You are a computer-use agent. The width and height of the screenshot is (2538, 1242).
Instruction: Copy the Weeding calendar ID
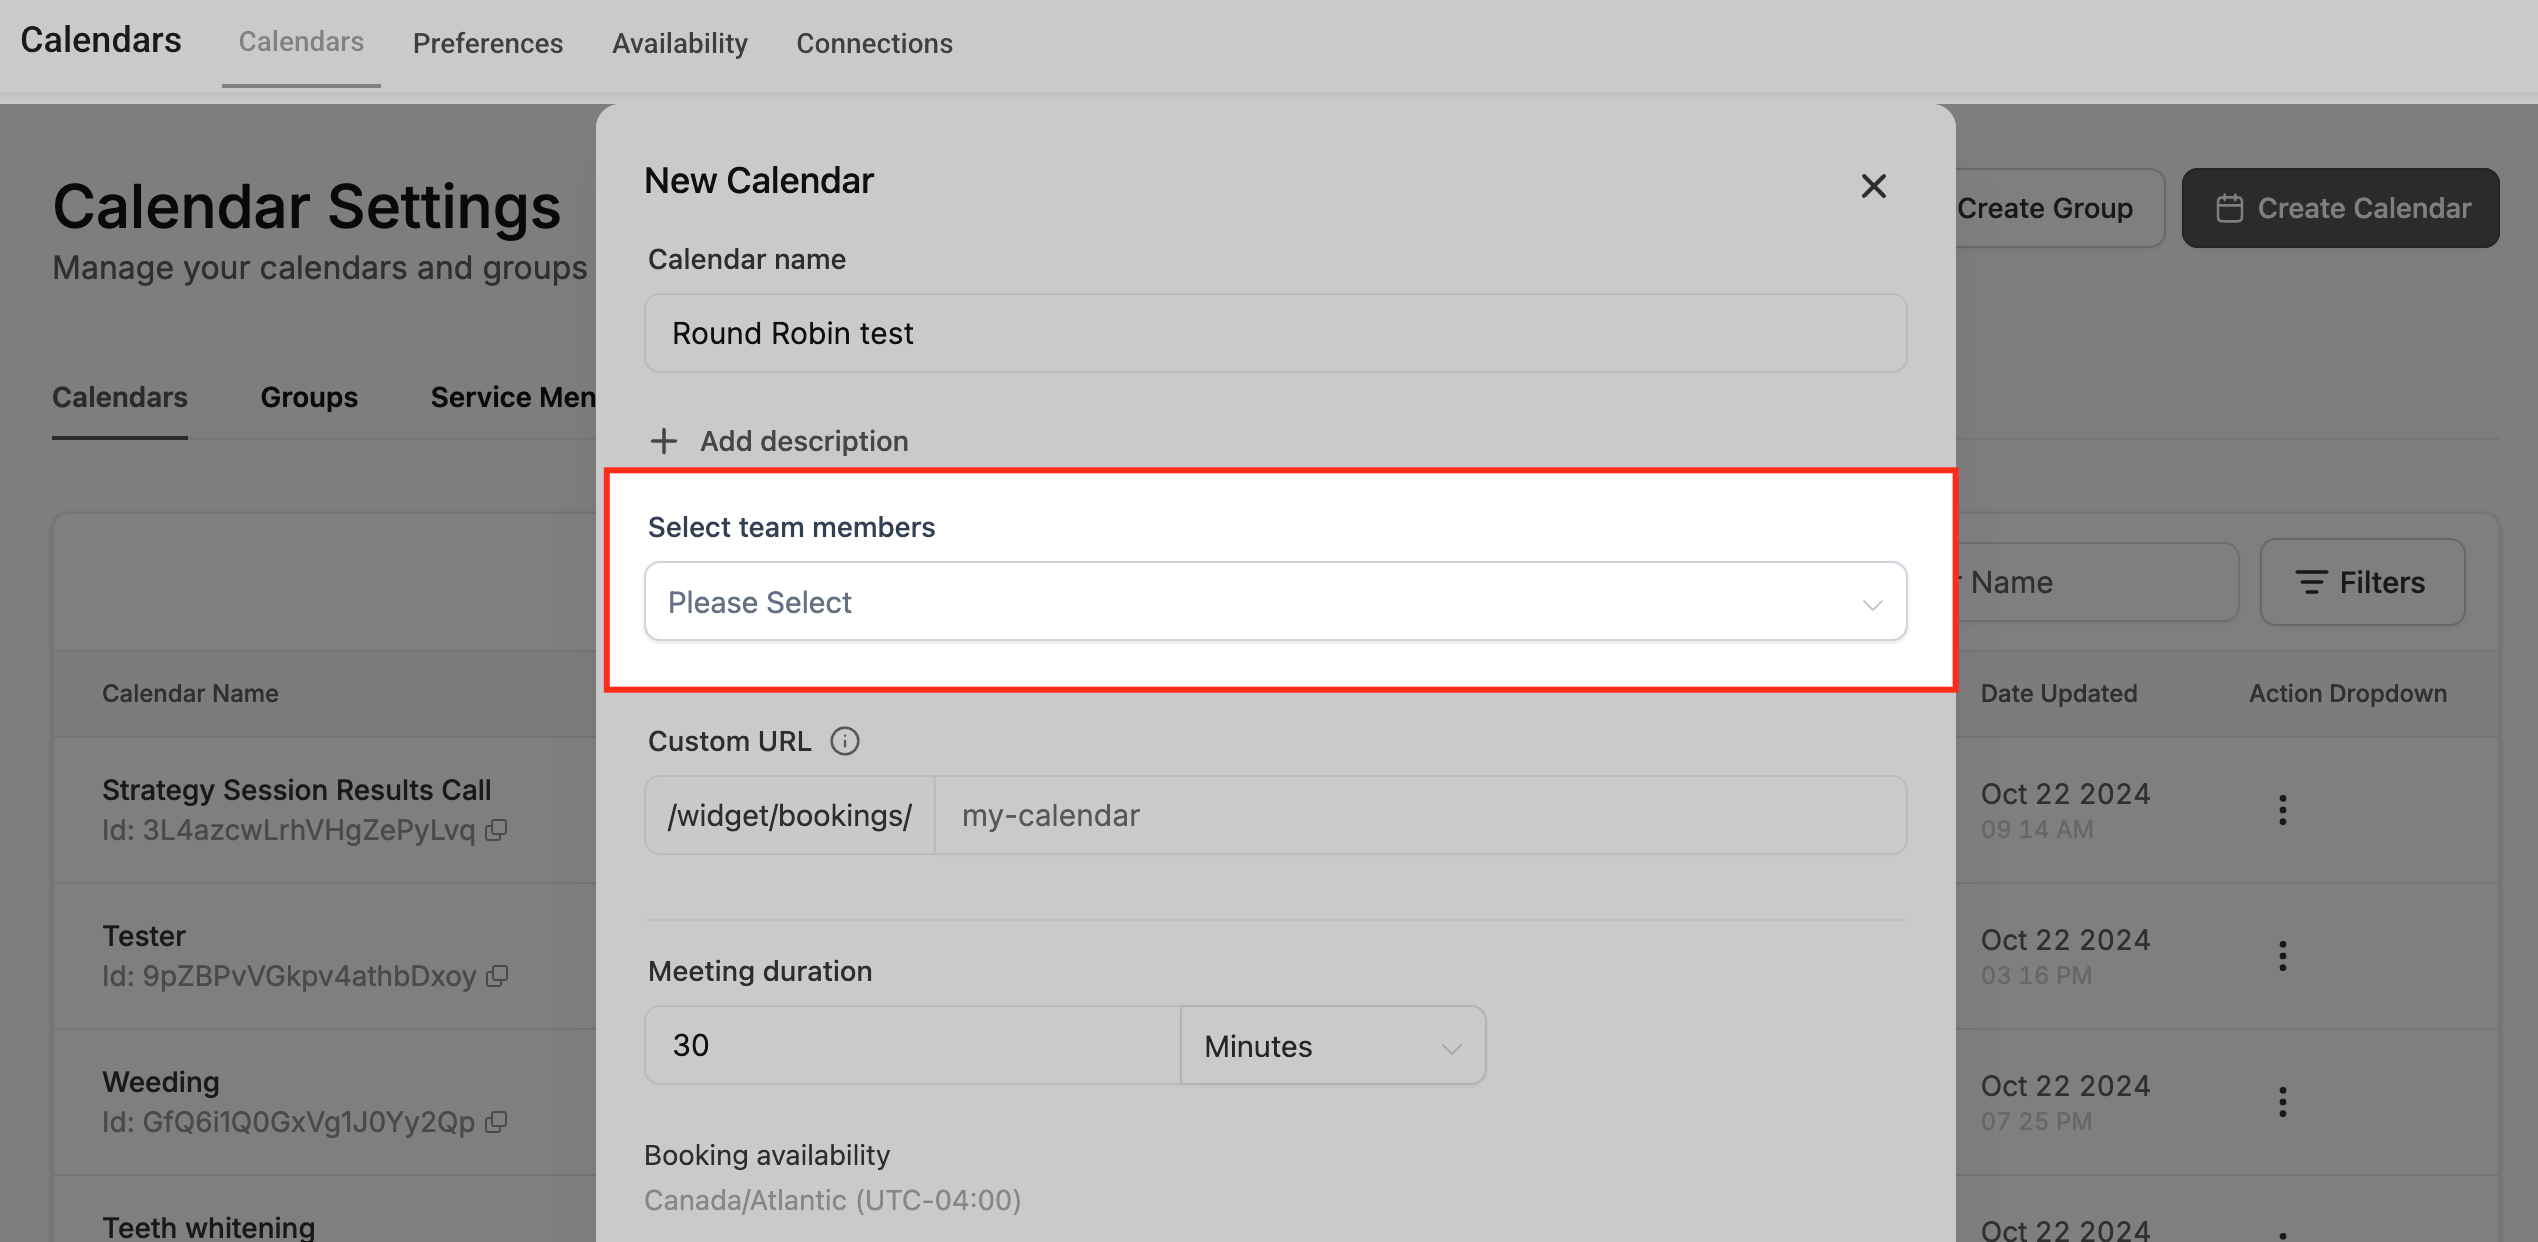coord(497,1122)
